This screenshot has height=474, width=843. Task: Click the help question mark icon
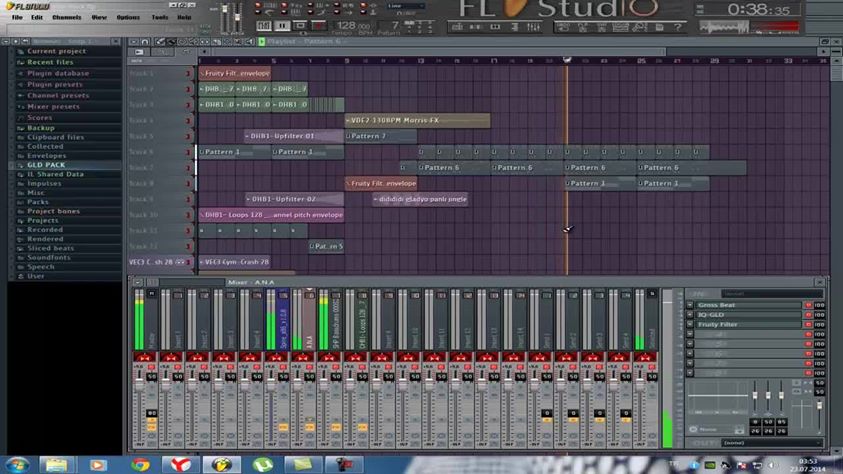pos(678,26)
